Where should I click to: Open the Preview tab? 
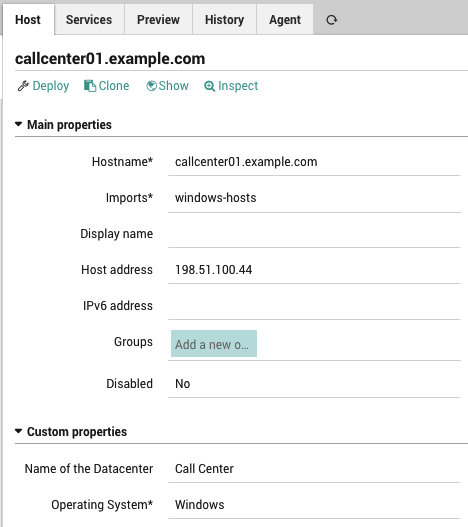click(158, 19)
